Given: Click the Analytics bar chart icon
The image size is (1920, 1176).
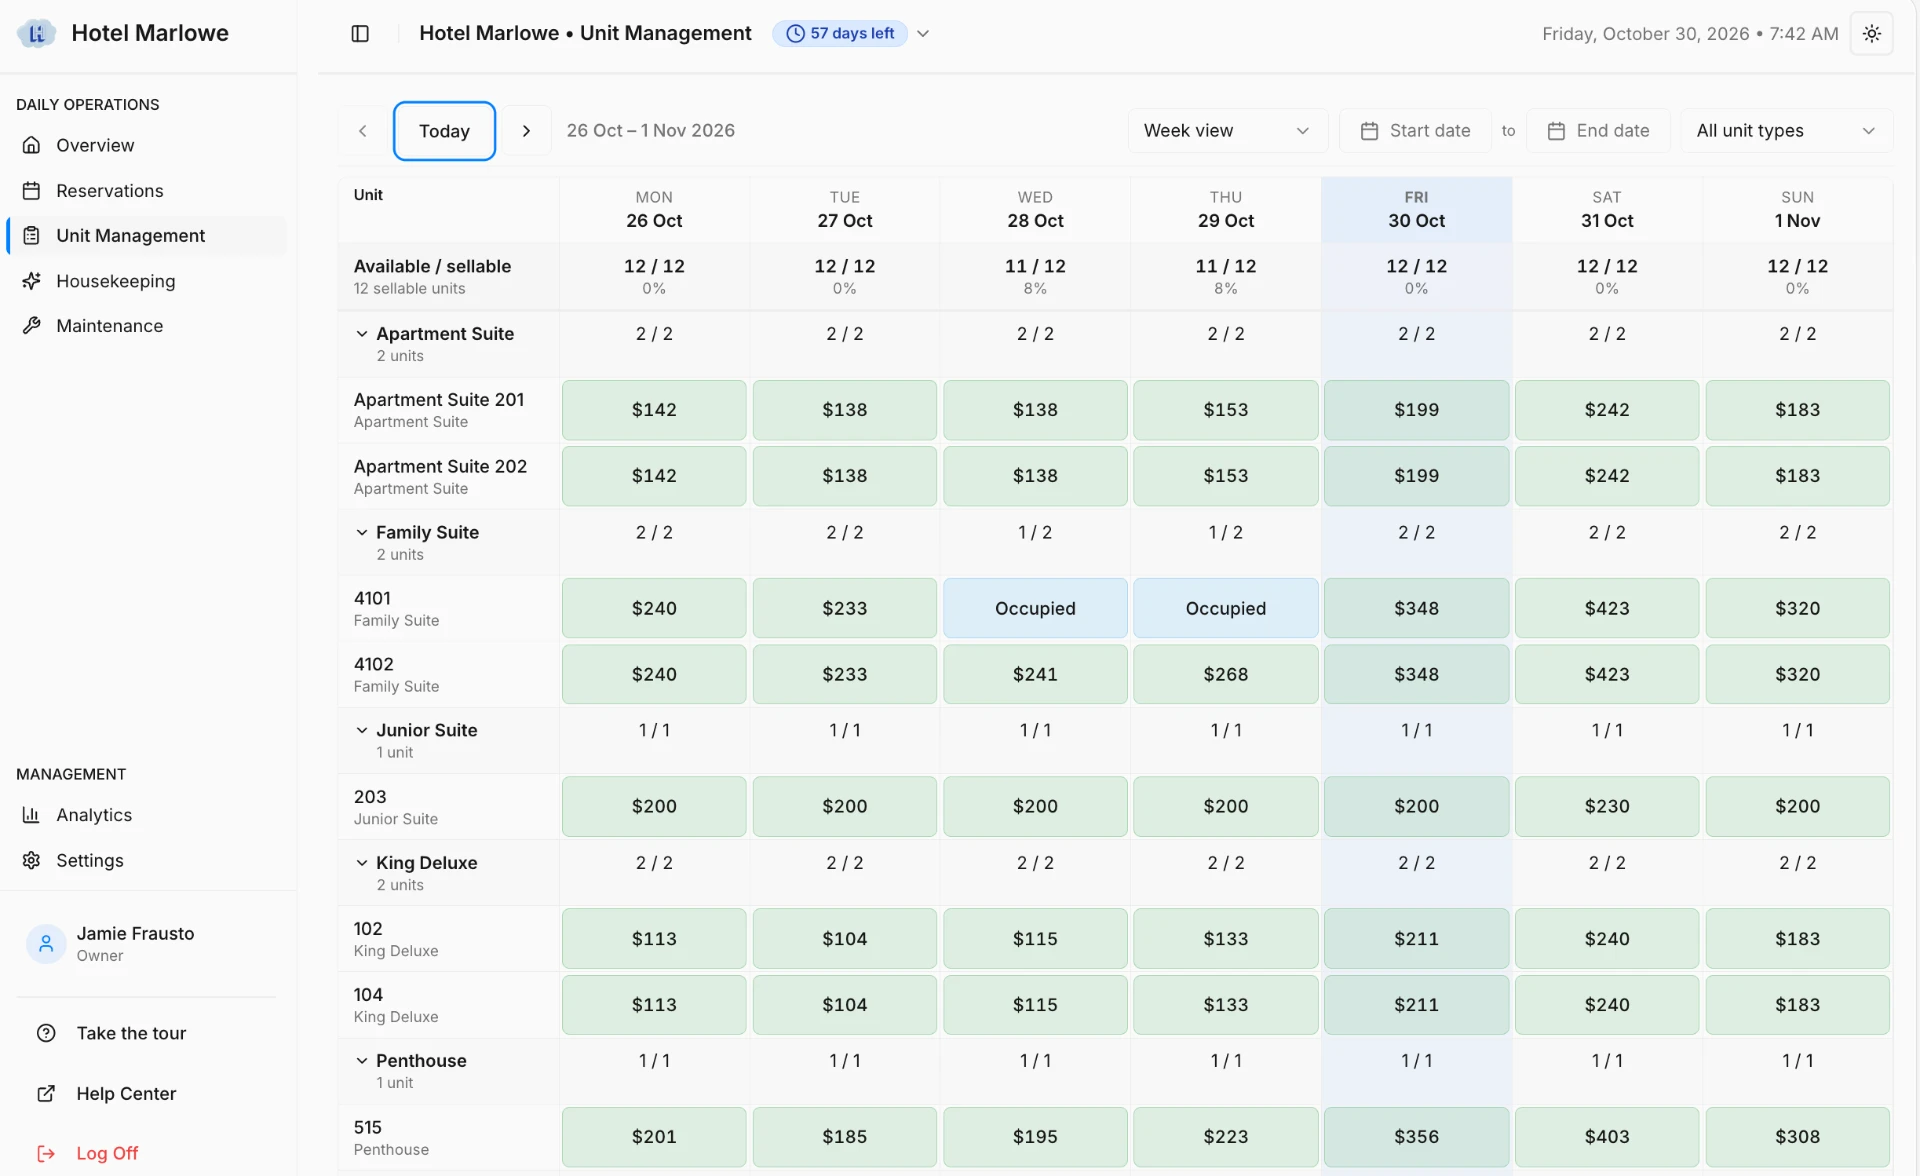Looking at the screenshot, I should [x=32, y=815].
